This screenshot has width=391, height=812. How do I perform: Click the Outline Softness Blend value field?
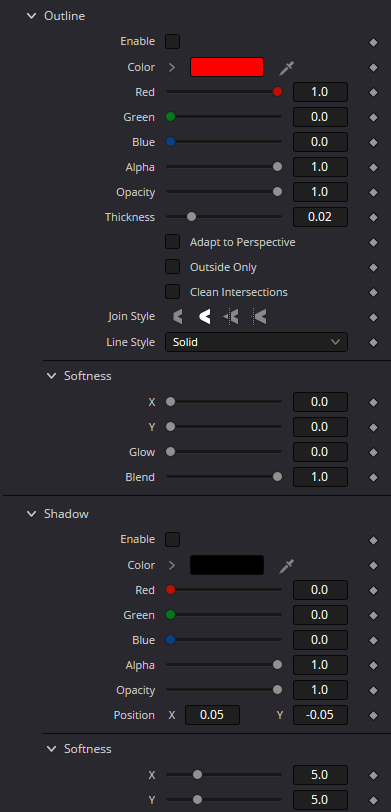click(320, 477)
